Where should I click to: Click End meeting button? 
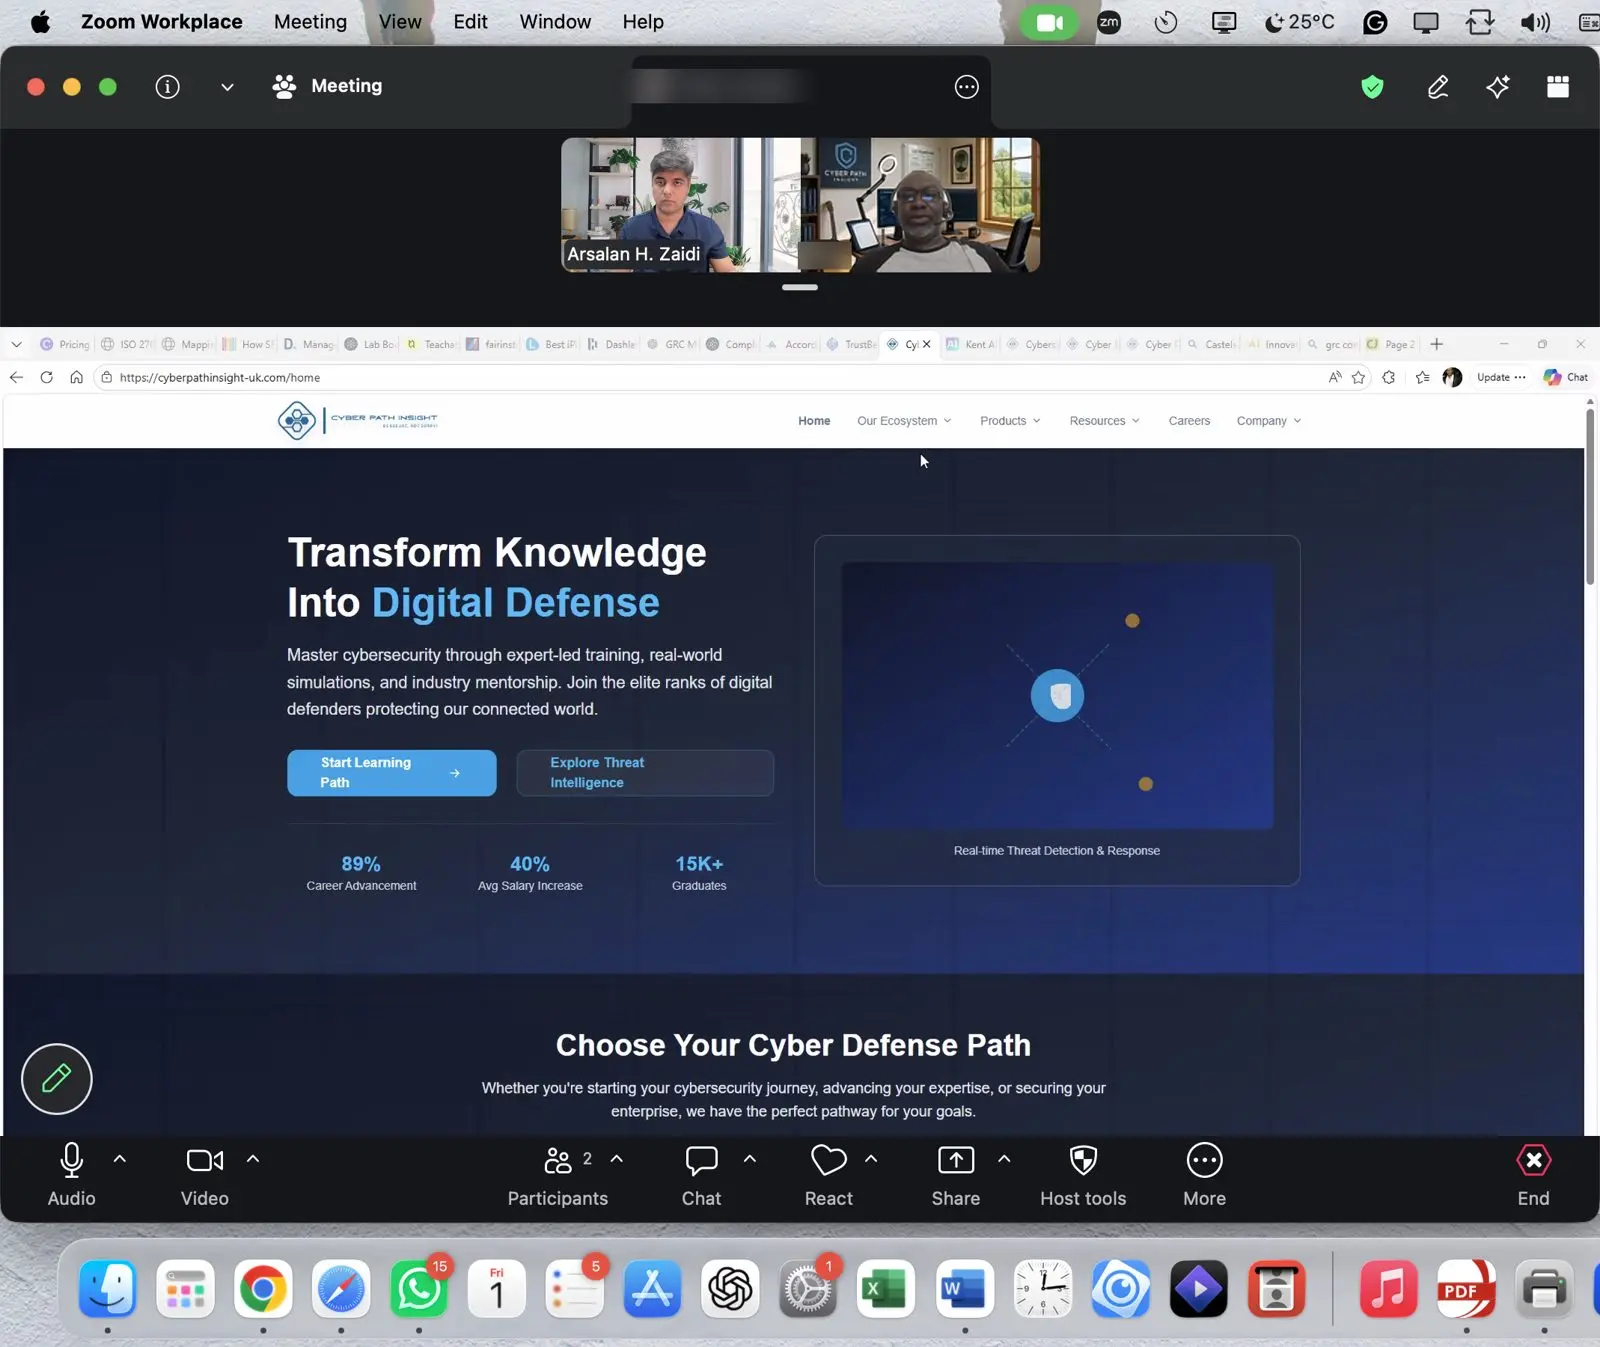1533,1175
